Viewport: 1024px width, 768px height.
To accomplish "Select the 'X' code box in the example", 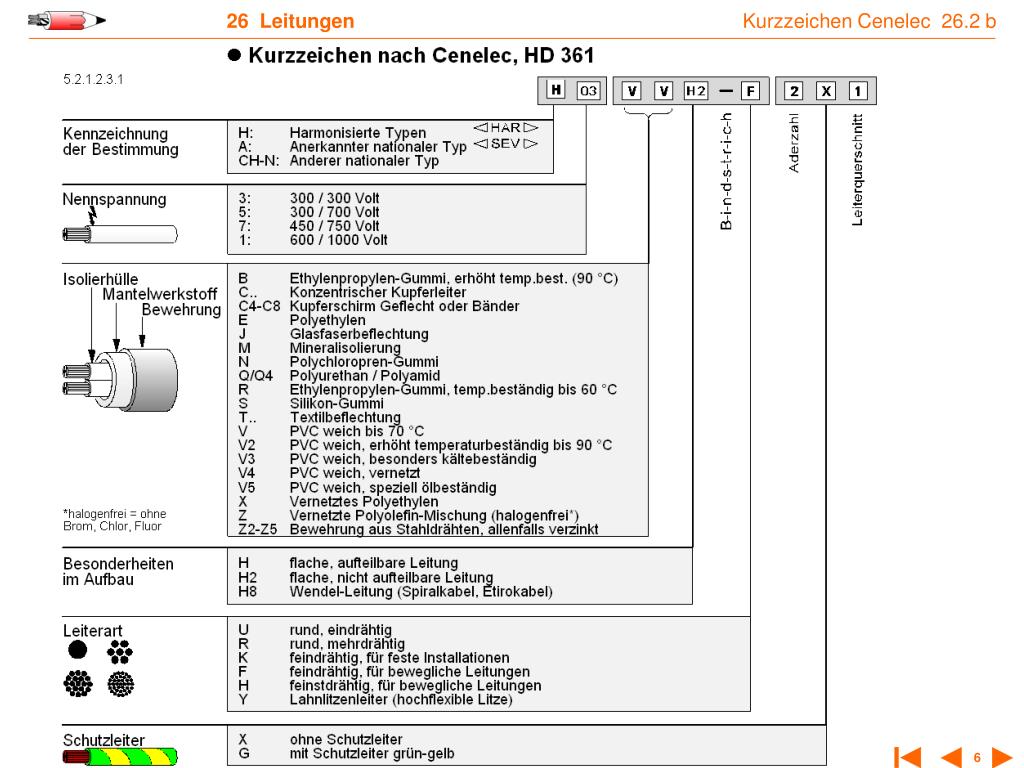I will (825, 91).
